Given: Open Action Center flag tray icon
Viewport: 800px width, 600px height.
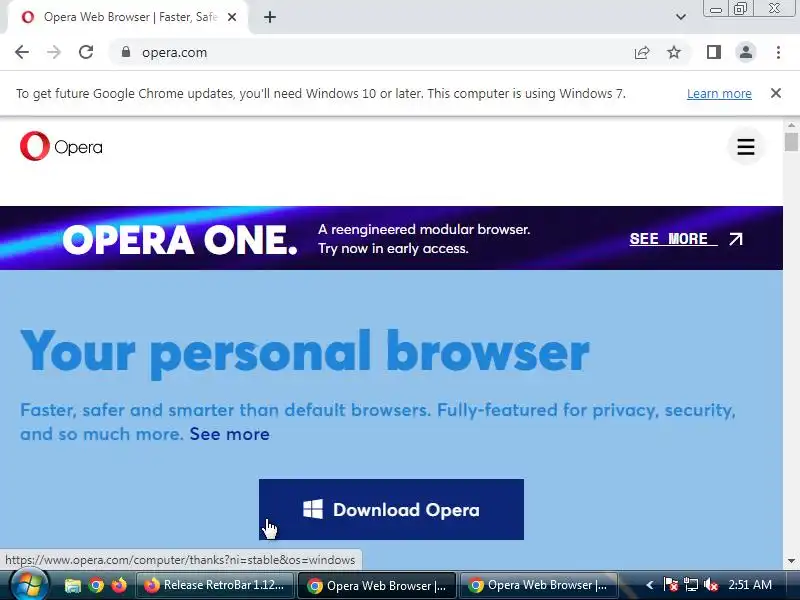Looking at the screenshot, I should click(x=670, y=585).
